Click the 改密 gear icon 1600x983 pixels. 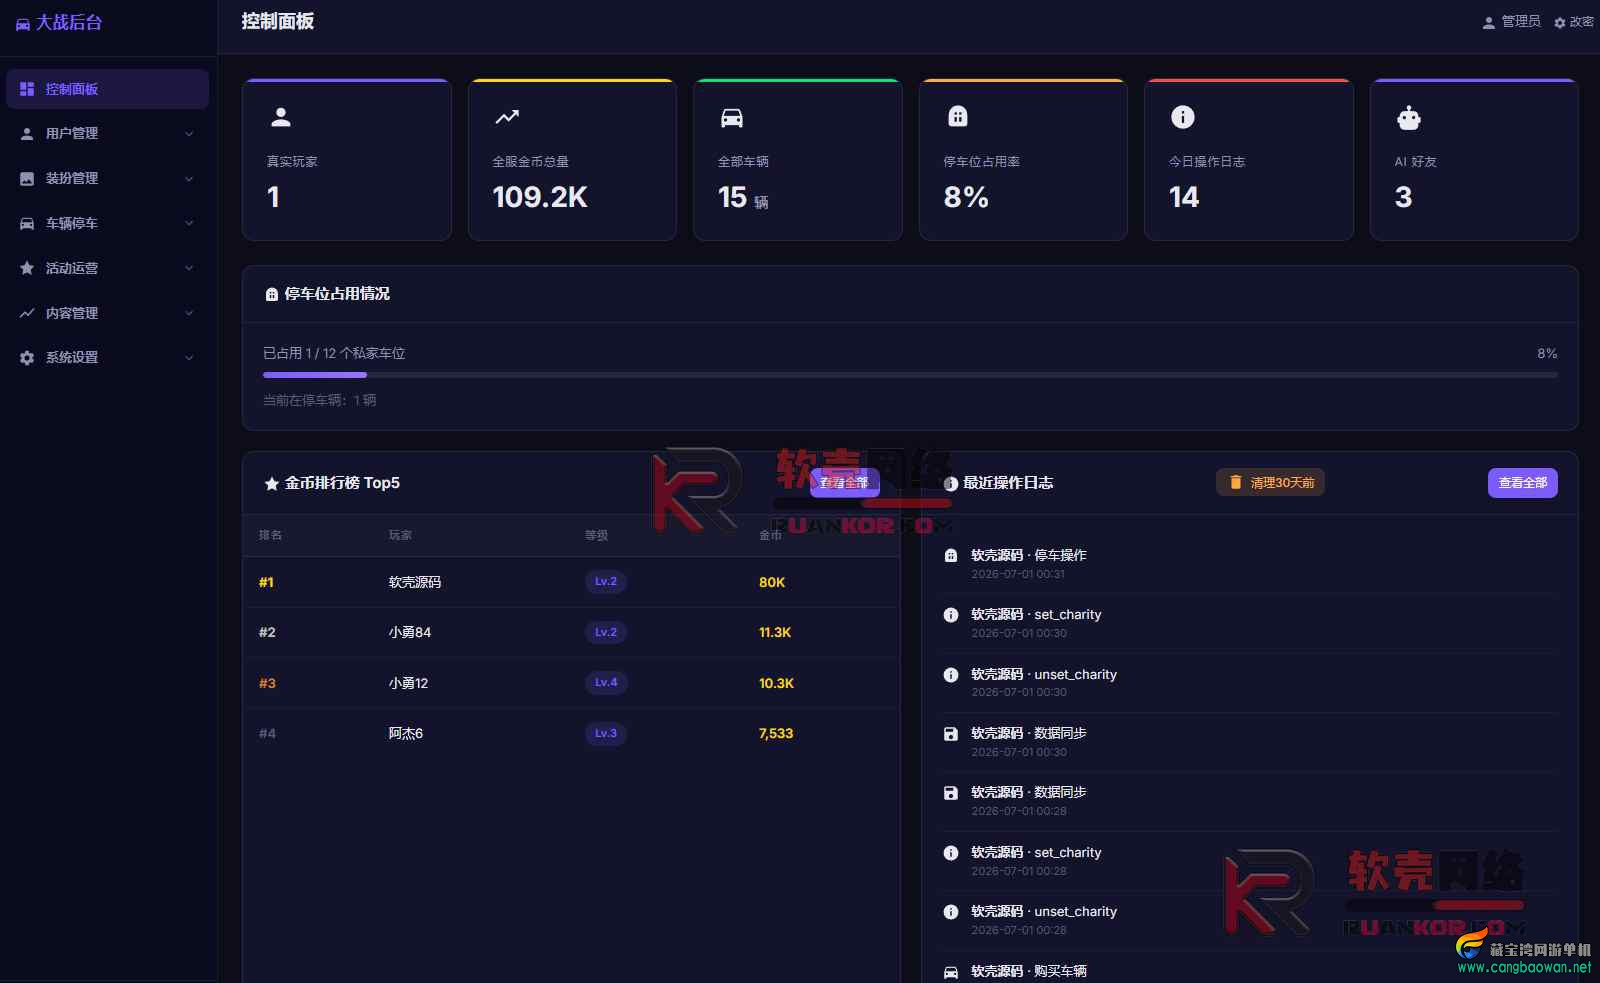click(x=1560, y=22)
